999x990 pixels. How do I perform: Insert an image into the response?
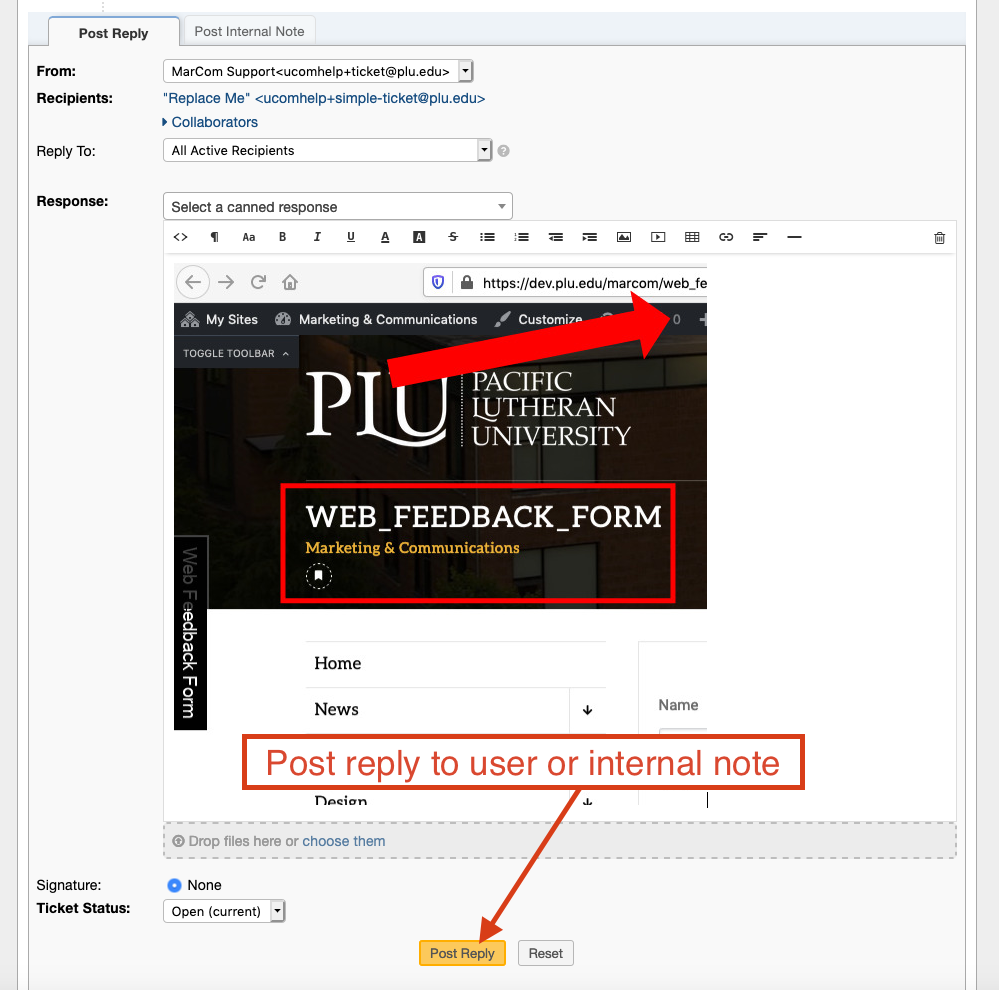pos(624,237)
